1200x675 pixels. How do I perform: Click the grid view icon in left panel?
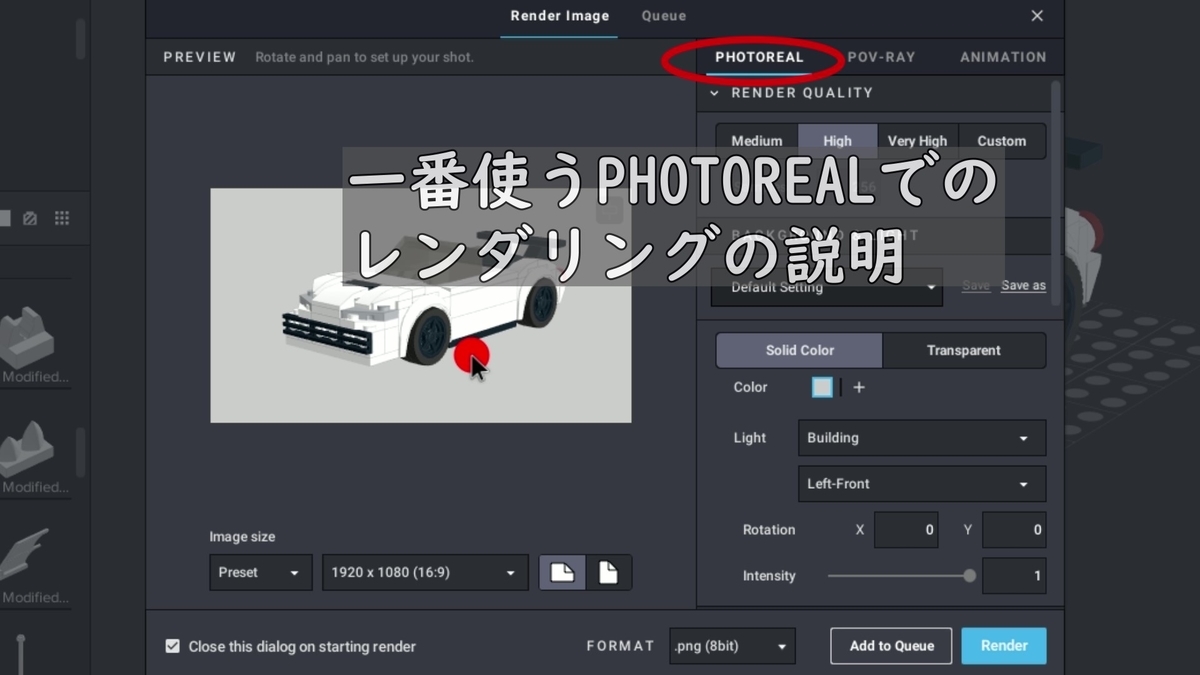(x=62, y=218)
